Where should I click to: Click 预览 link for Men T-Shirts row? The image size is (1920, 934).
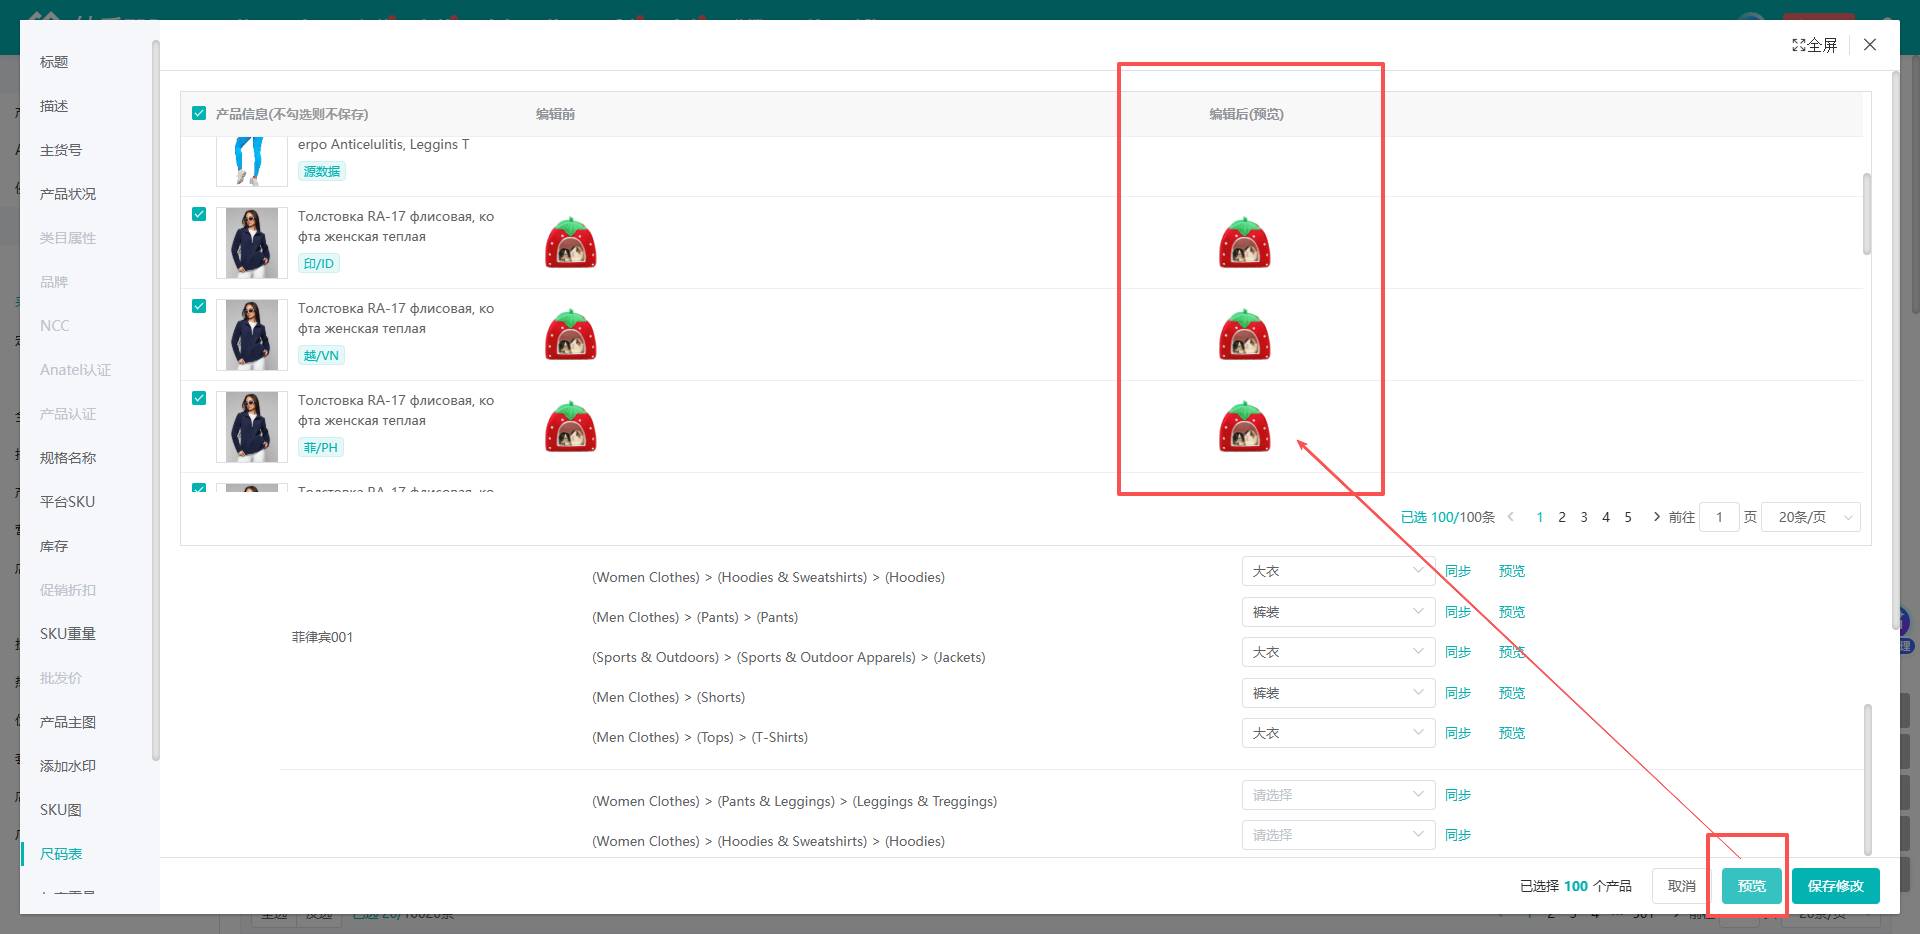1512,733
